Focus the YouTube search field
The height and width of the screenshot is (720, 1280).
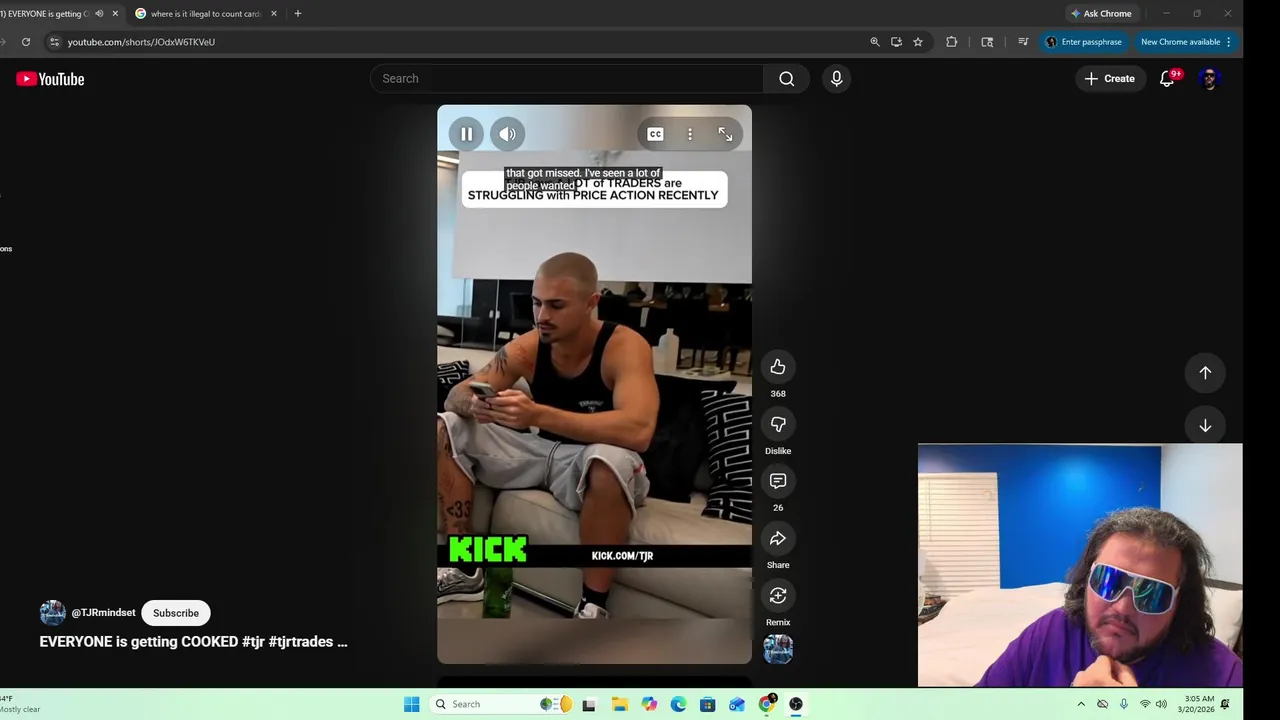tap(567, 79)
